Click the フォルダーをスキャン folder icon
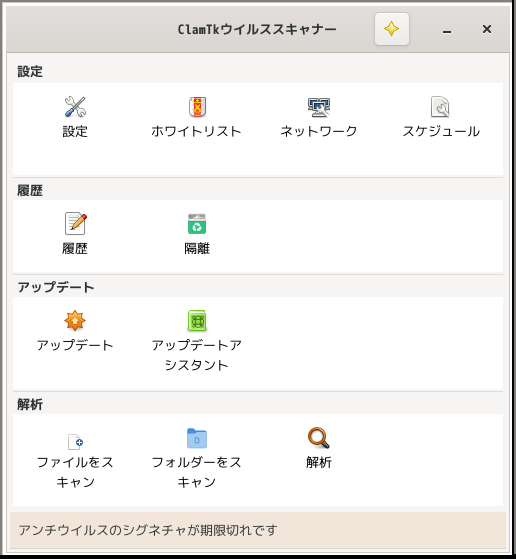The width and height of the screenshot is (516, 559). pyautogui.click(x=197, y=438)
